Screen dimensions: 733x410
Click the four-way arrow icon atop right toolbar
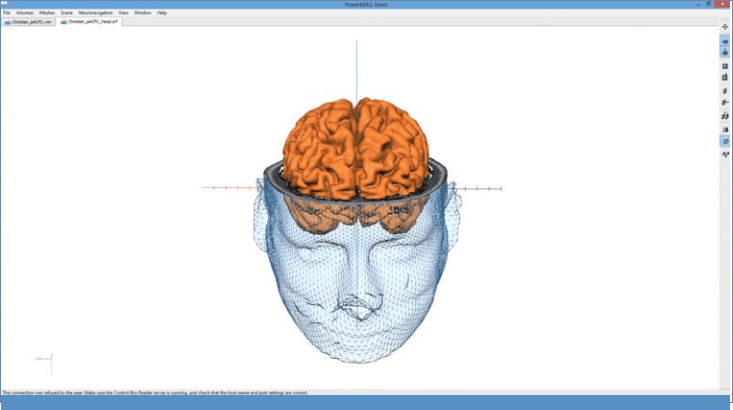725,27
